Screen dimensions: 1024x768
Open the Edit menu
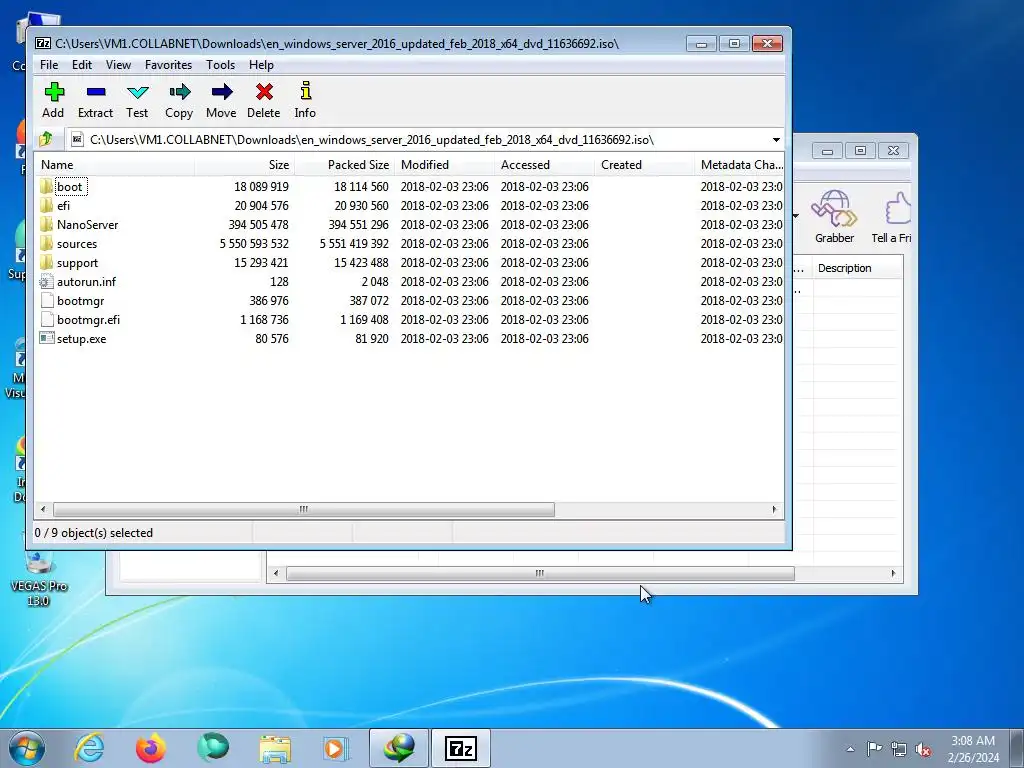[x=82, y=65]
